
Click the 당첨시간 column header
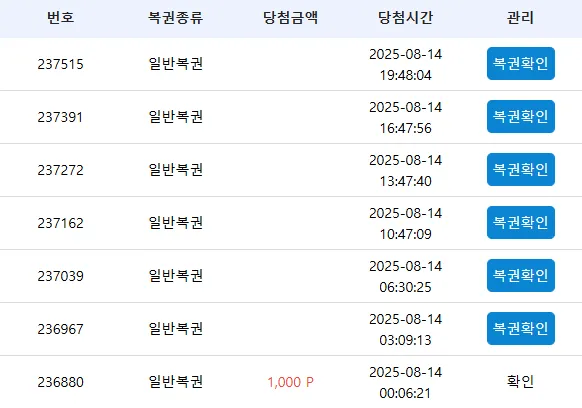[x=405, y=17]
